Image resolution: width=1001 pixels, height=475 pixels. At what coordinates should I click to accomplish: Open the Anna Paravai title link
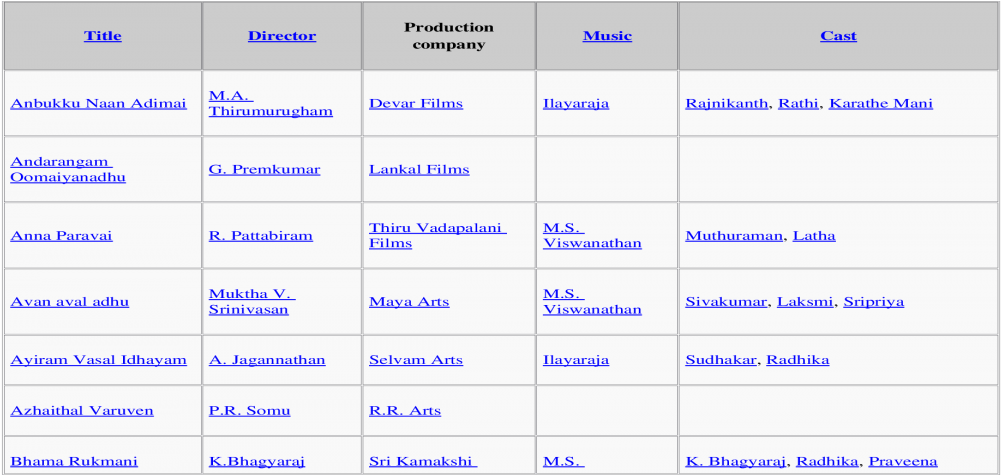coord(61,236)
